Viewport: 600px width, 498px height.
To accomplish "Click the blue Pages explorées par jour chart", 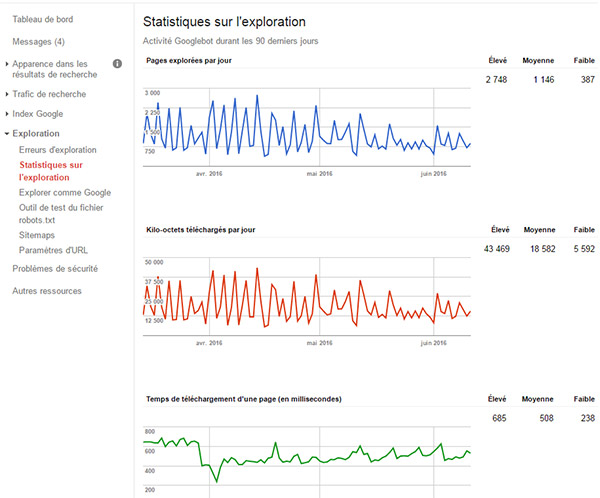I will click(x=307, y=127).
